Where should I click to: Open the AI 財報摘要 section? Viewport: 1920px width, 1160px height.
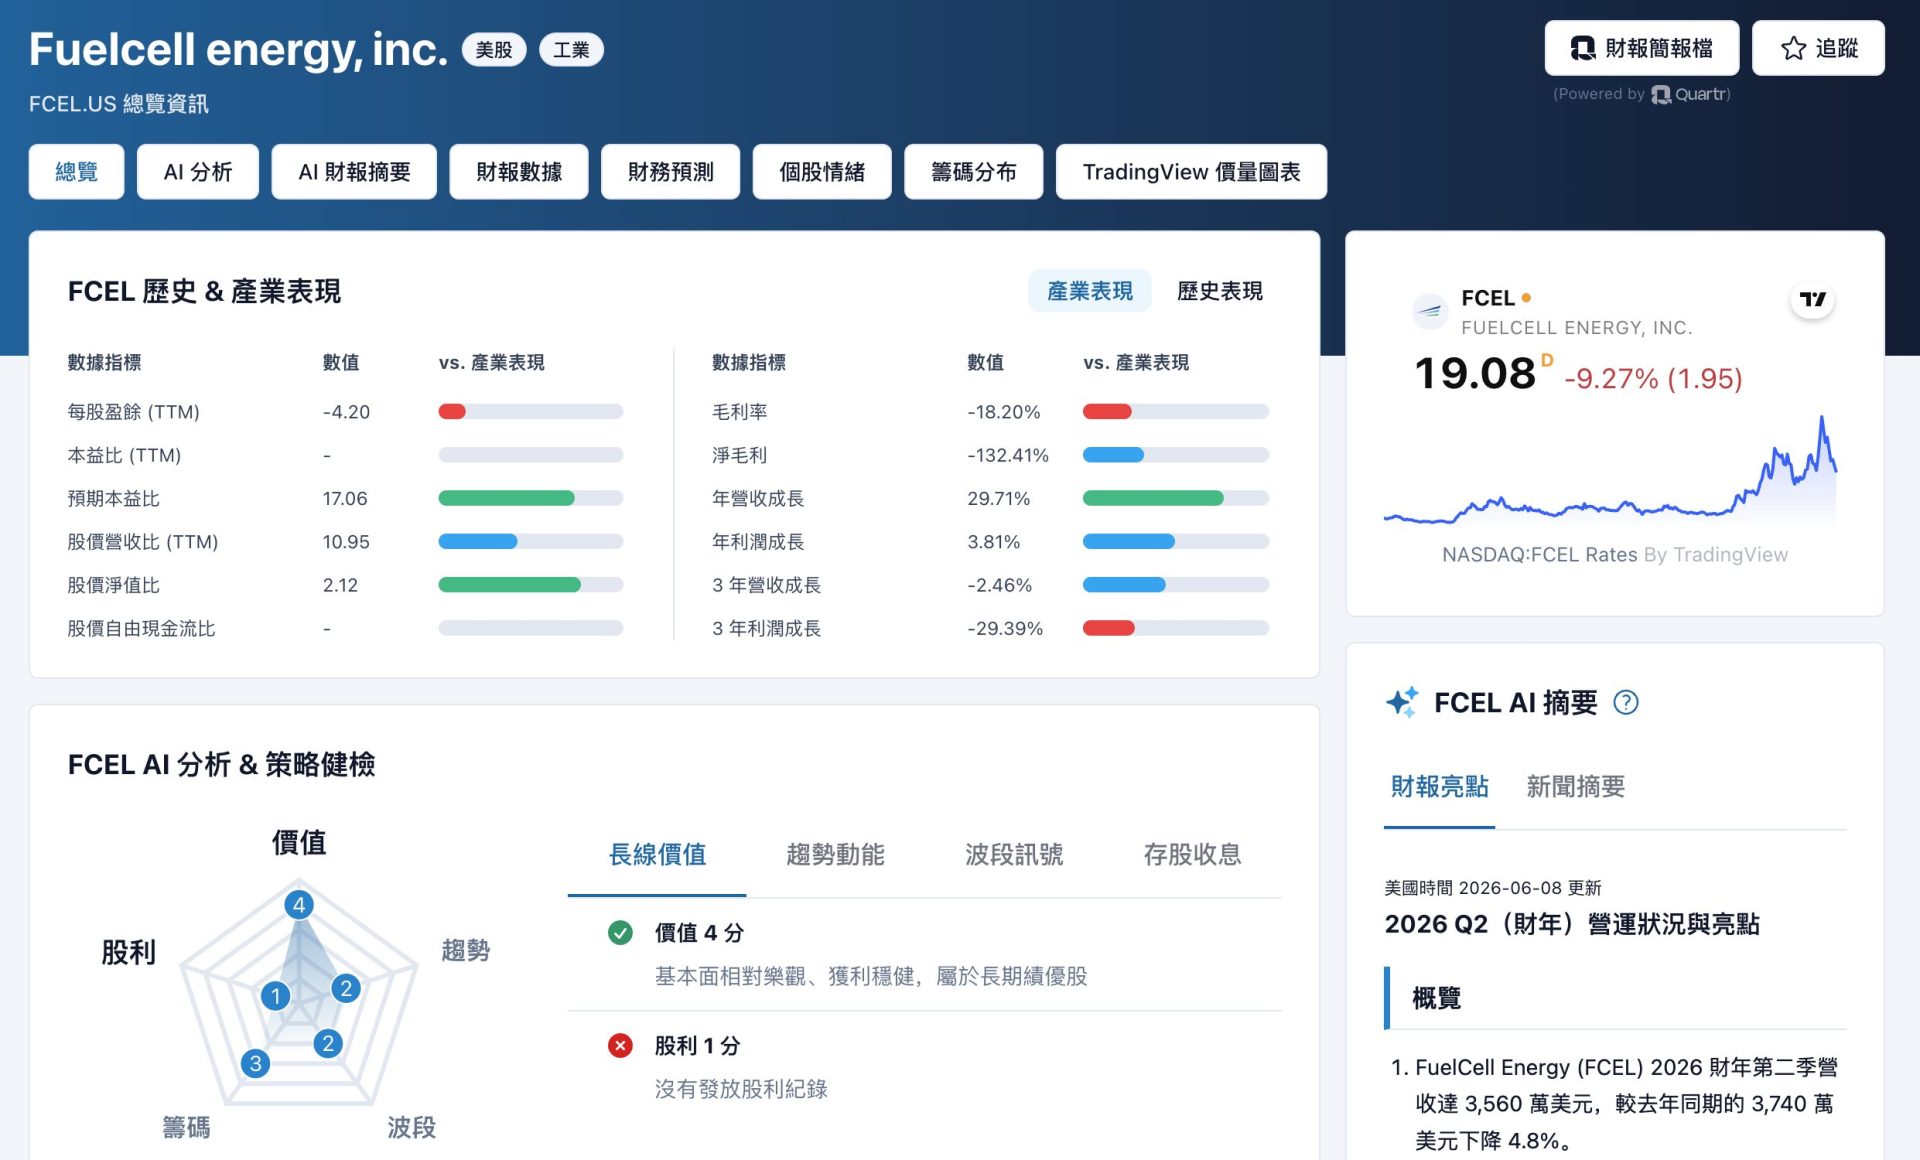tap(354, 172)
